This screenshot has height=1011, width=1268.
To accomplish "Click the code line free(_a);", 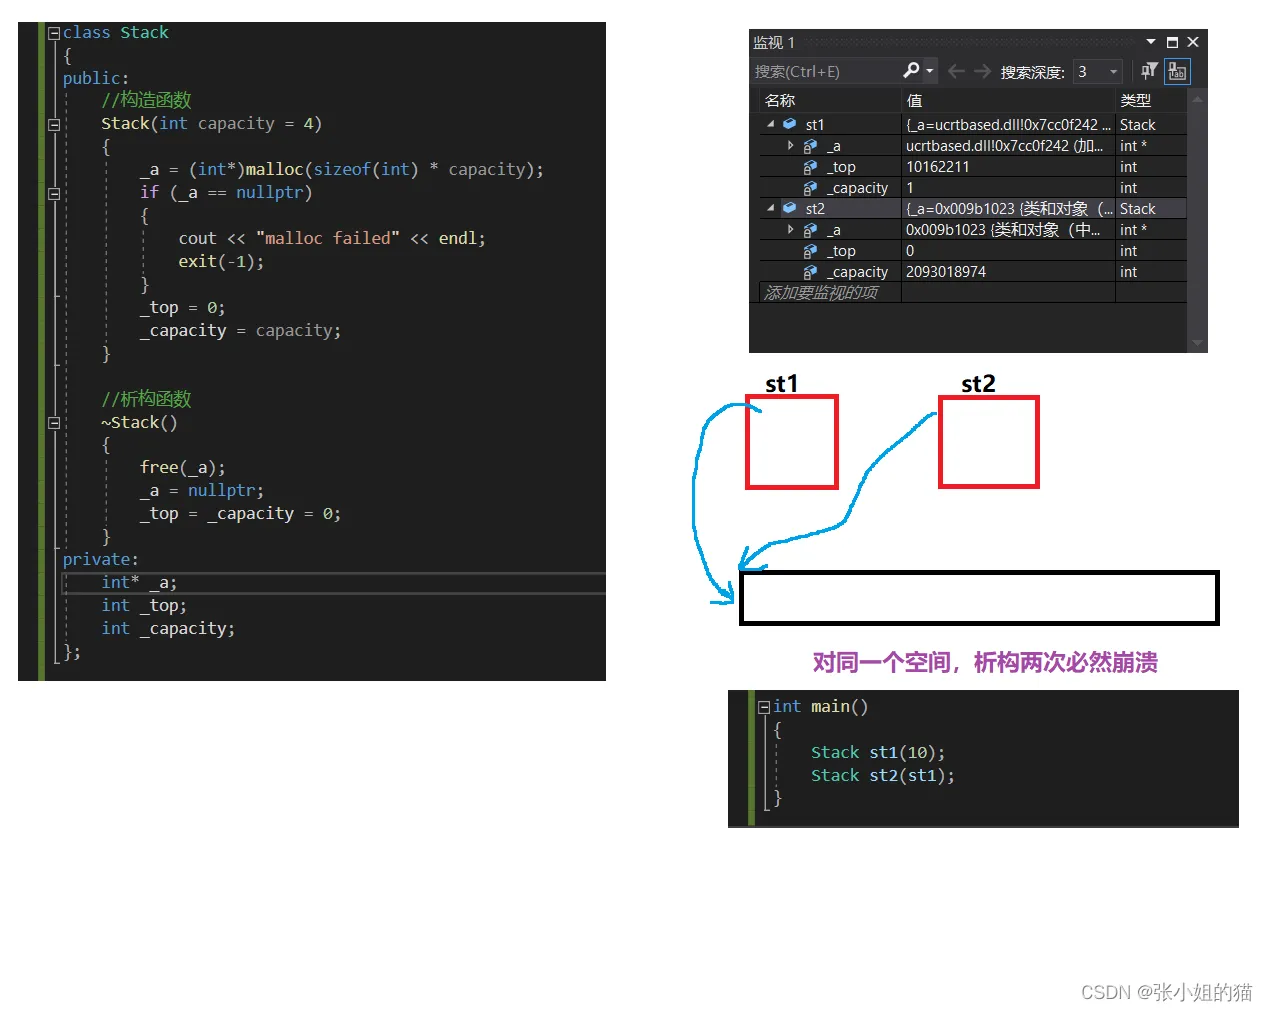I will click(182, 467).
